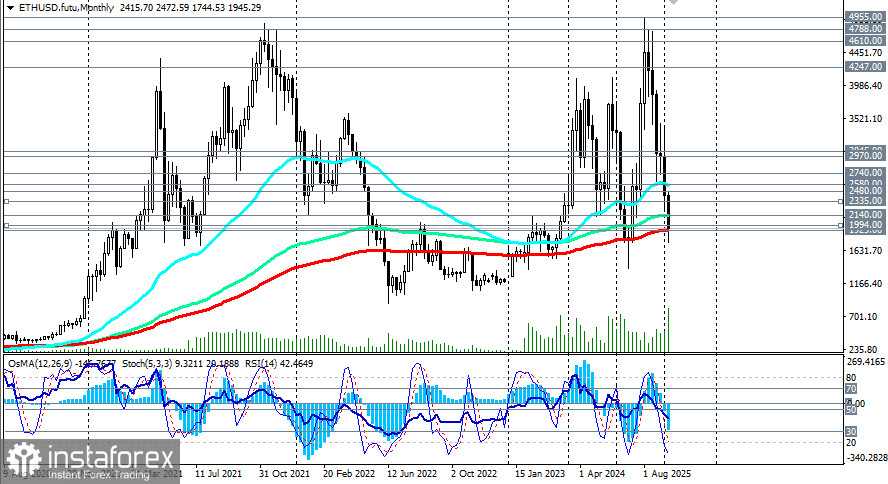The width and height of the screenshot is (888, 484).
Task: Click the 2 Oct 2022 date label
Action: click(x=474, y=473)
